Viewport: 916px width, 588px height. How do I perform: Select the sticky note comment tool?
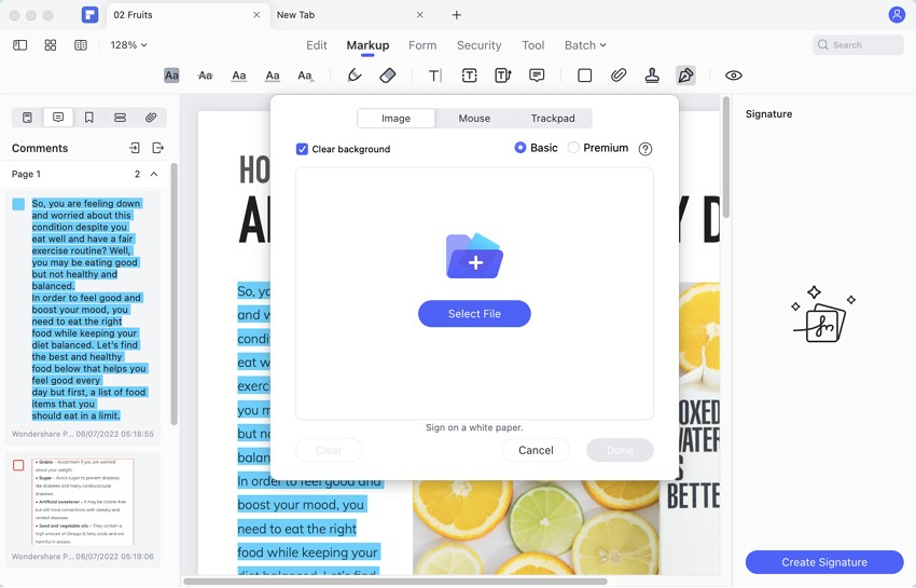(537, 75)
